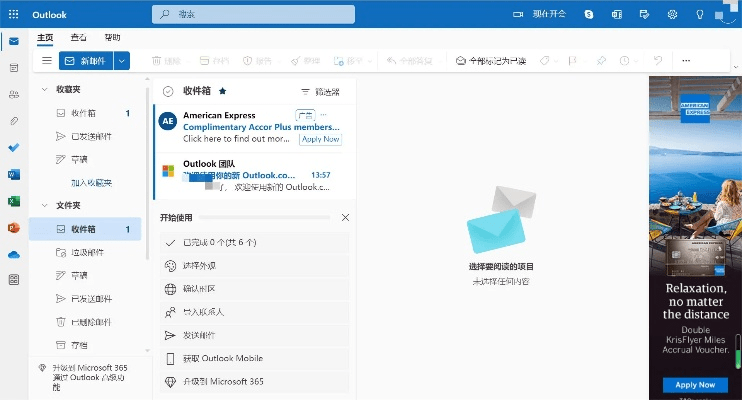Image resolution: width=742 pixels, height=400 pixels.
Task: Click the Archive toolbar button
Action: [x=214, y=61]
